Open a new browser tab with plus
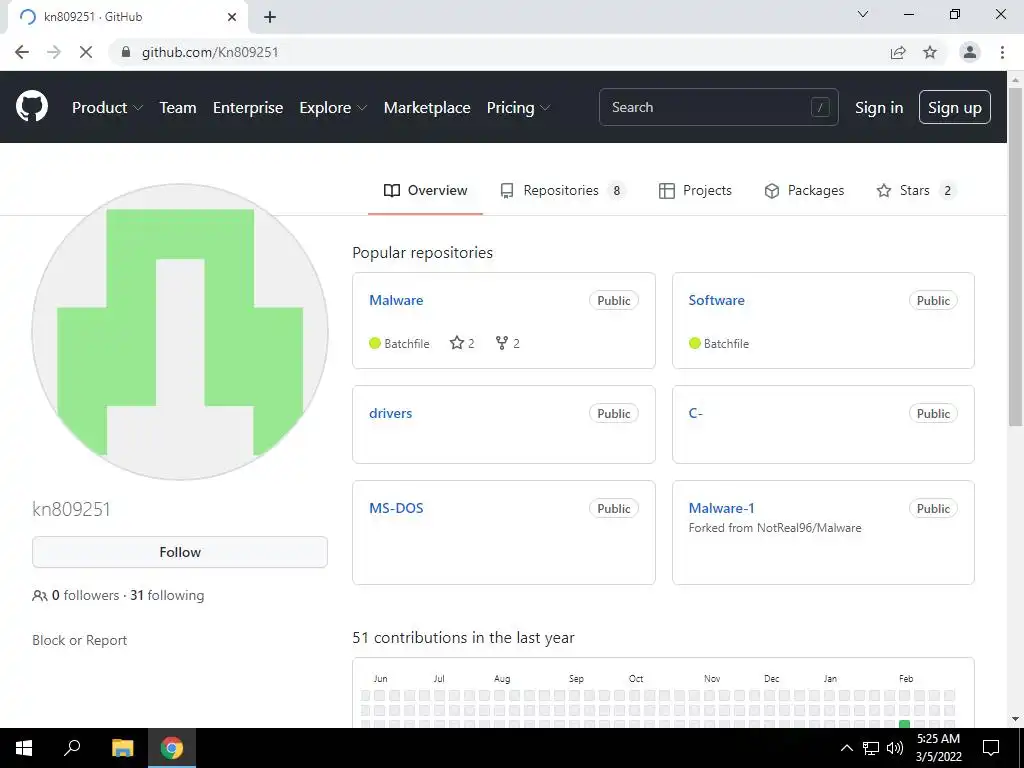The image size is (1024, 768). pos(270,17)
